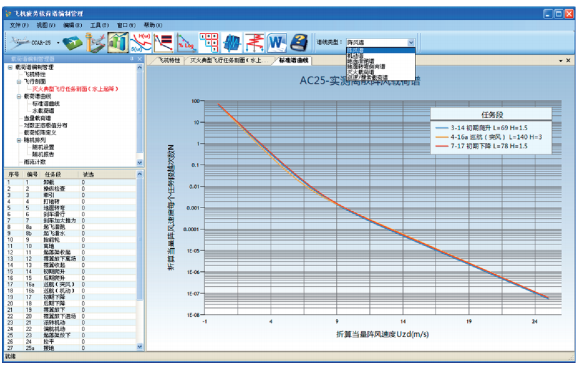579x367 pixels.
Task: Click the red zigzag random sequence icon
Action: (254, 43)
